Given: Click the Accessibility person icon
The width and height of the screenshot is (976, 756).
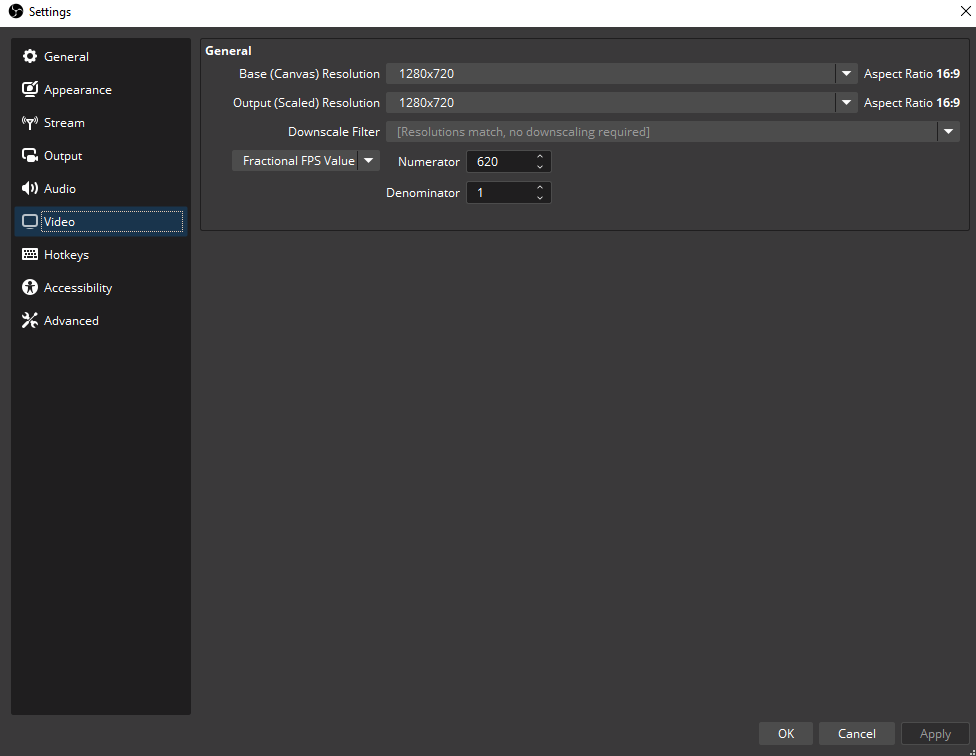Looking at the screenshot, I should click(30, 288).
